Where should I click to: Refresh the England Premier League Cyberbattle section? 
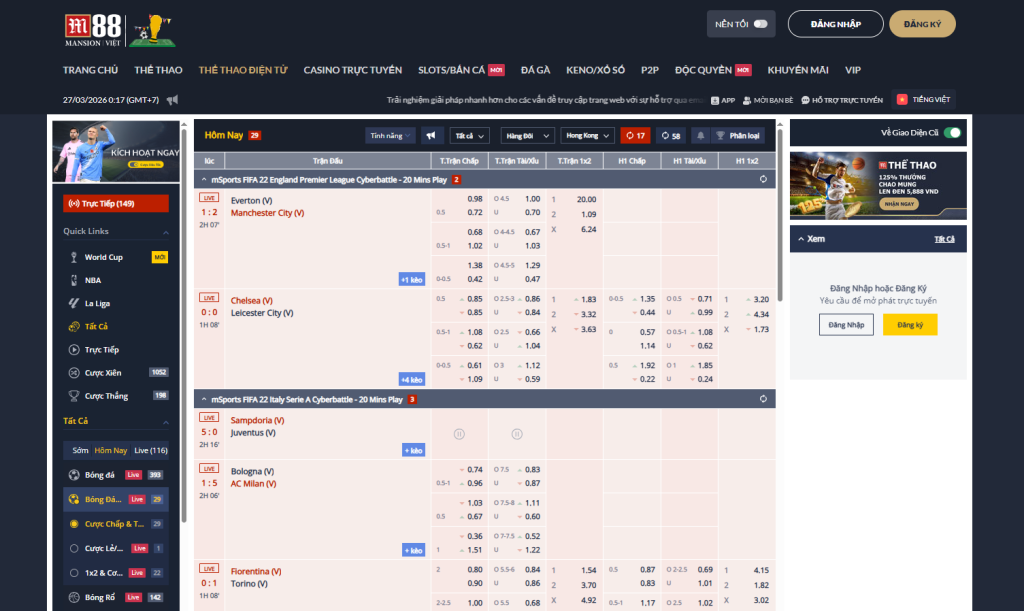[763, 179]
